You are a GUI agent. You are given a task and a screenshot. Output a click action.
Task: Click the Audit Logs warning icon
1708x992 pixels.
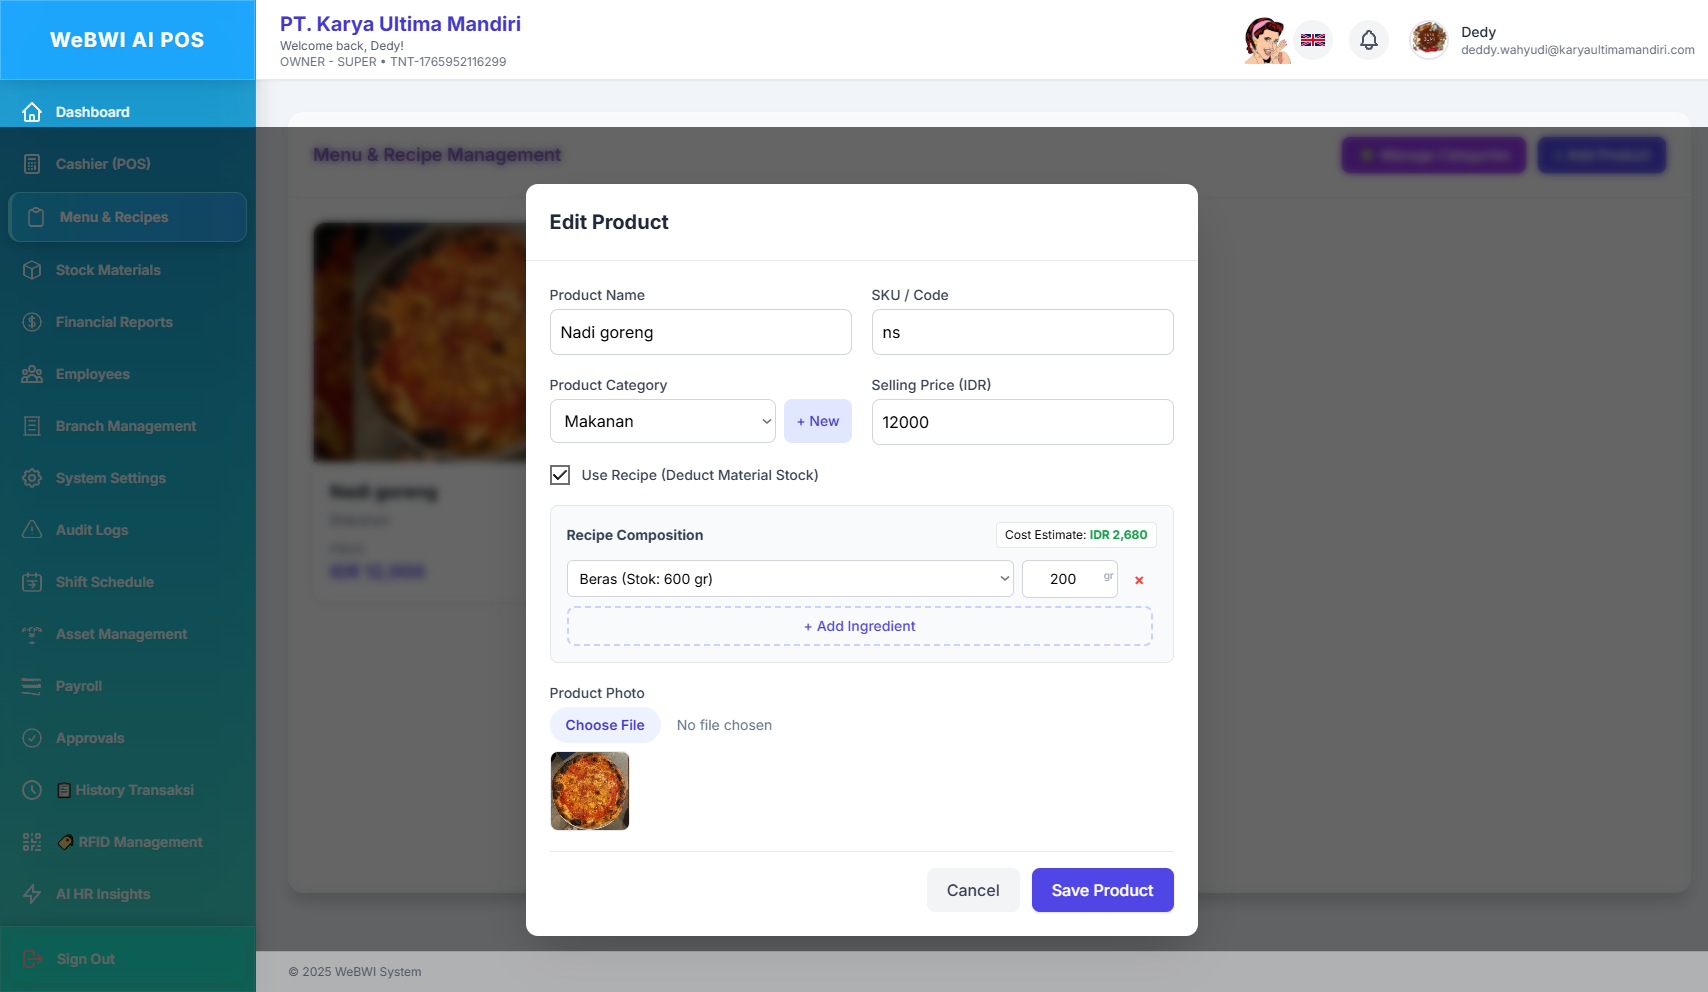click(32, 530)
